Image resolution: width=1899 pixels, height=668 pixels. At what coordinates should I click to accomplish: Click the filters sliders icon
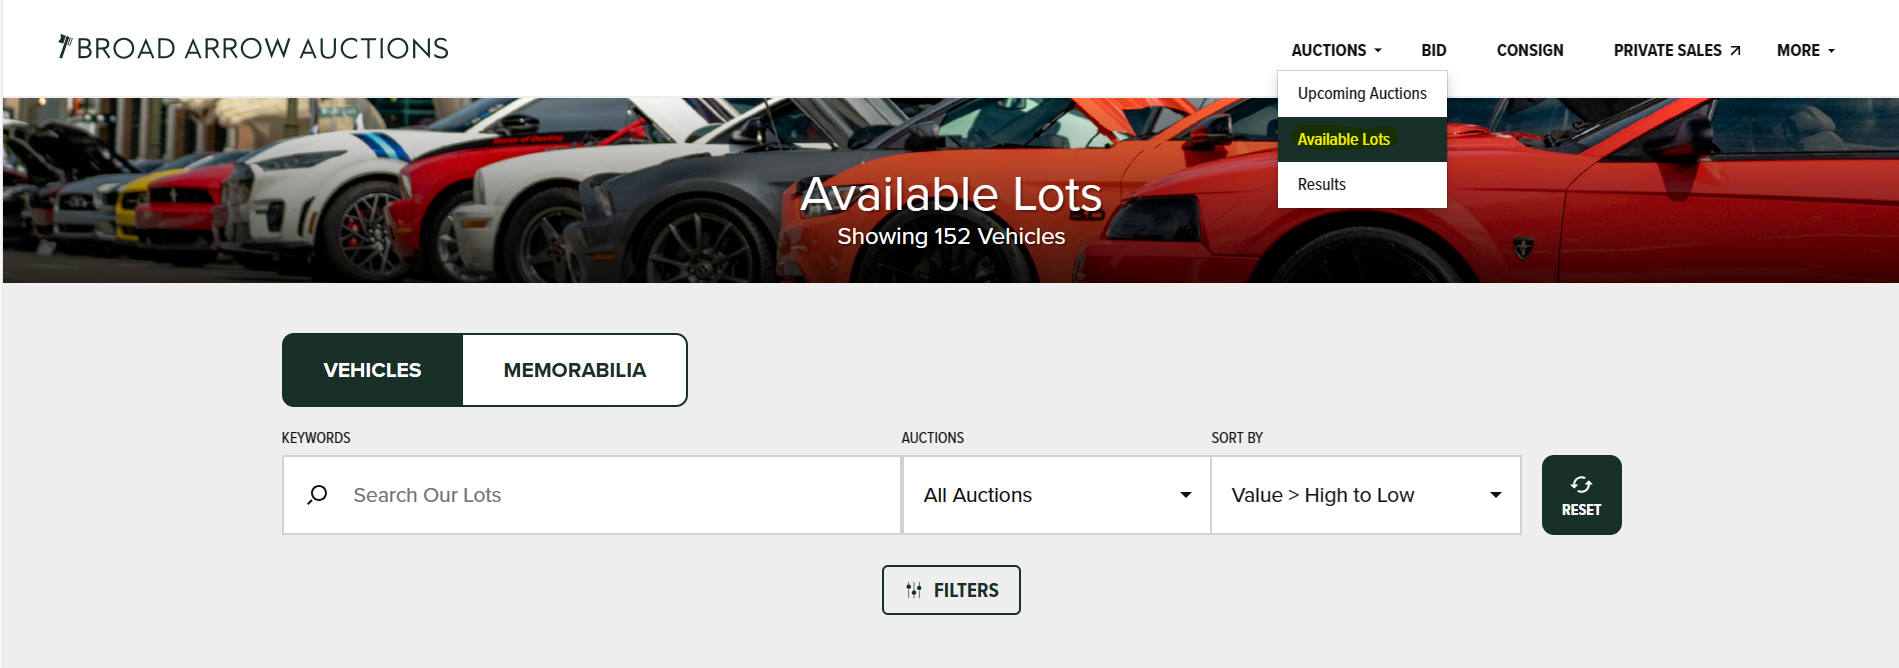[914, 590]
